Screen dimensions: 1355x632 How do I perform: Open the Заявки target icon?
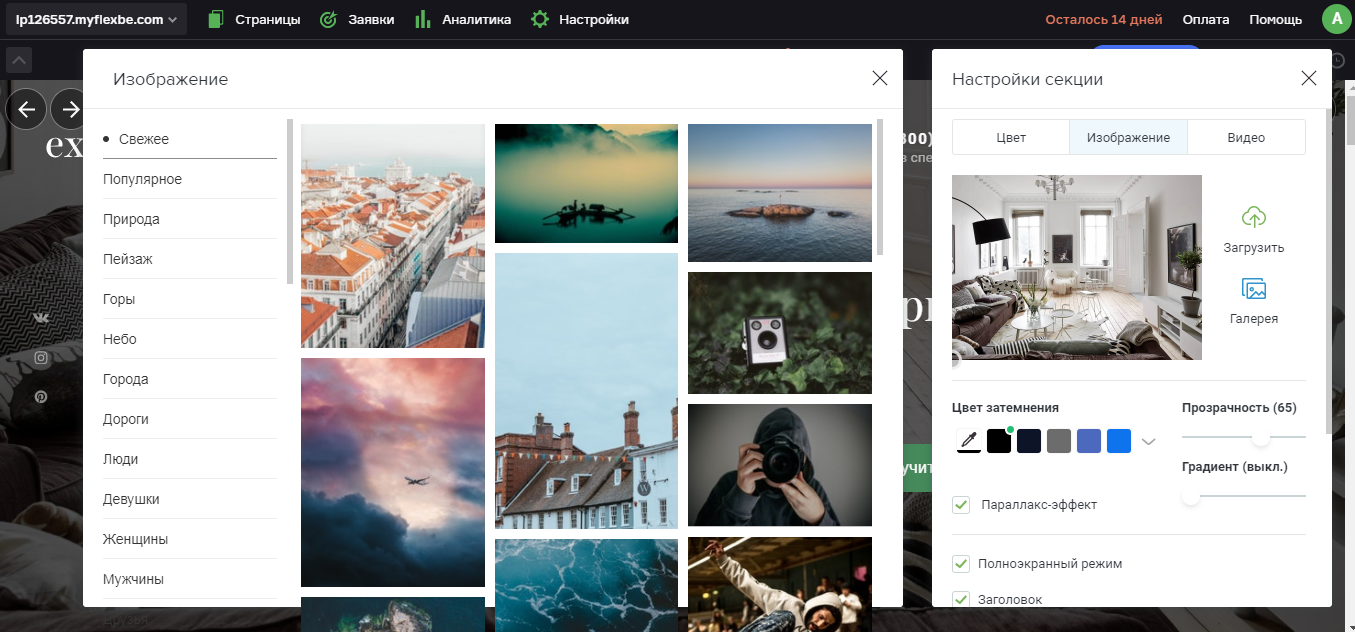coord(328,19)
